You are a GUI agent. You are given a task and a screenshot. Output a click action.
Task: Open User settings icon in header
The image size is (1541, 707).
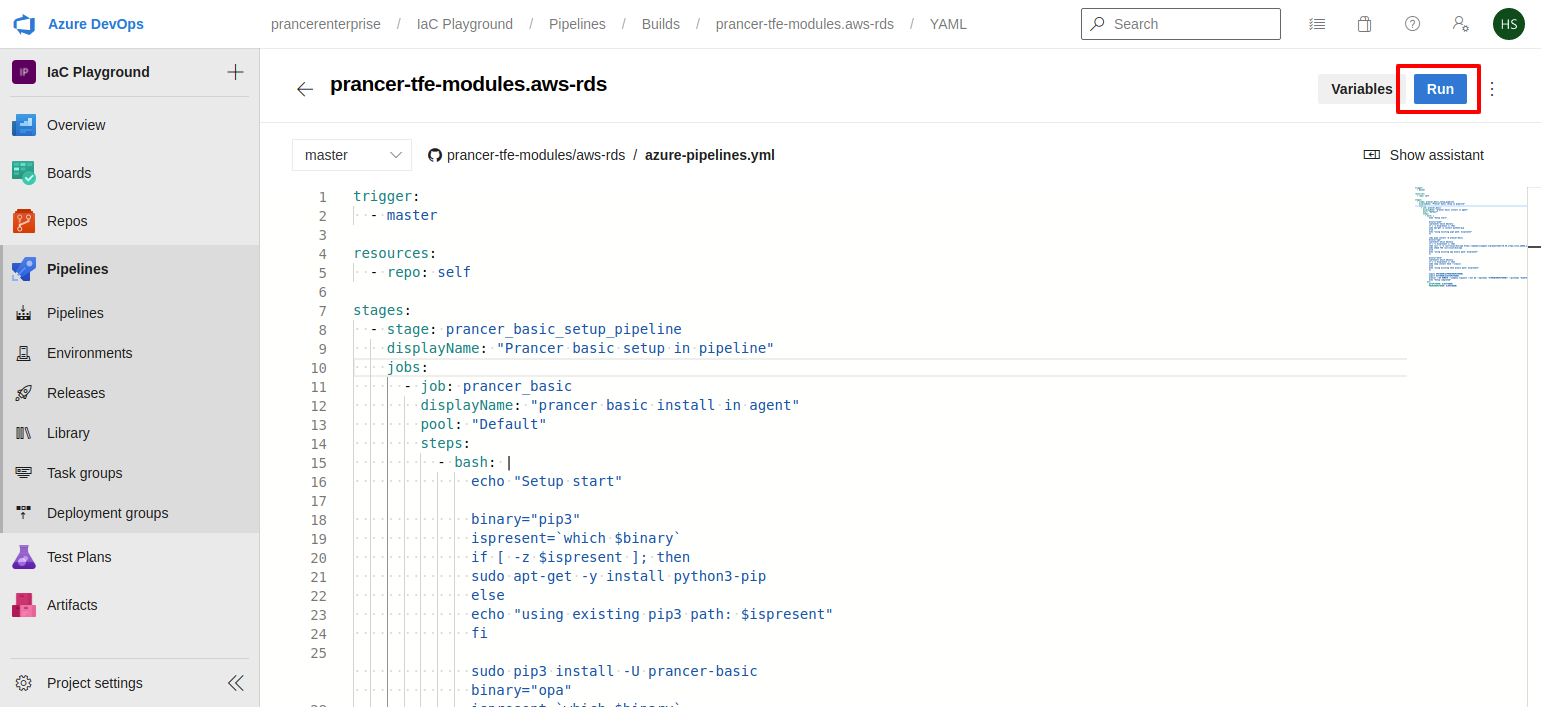[x=1460, y=24]
